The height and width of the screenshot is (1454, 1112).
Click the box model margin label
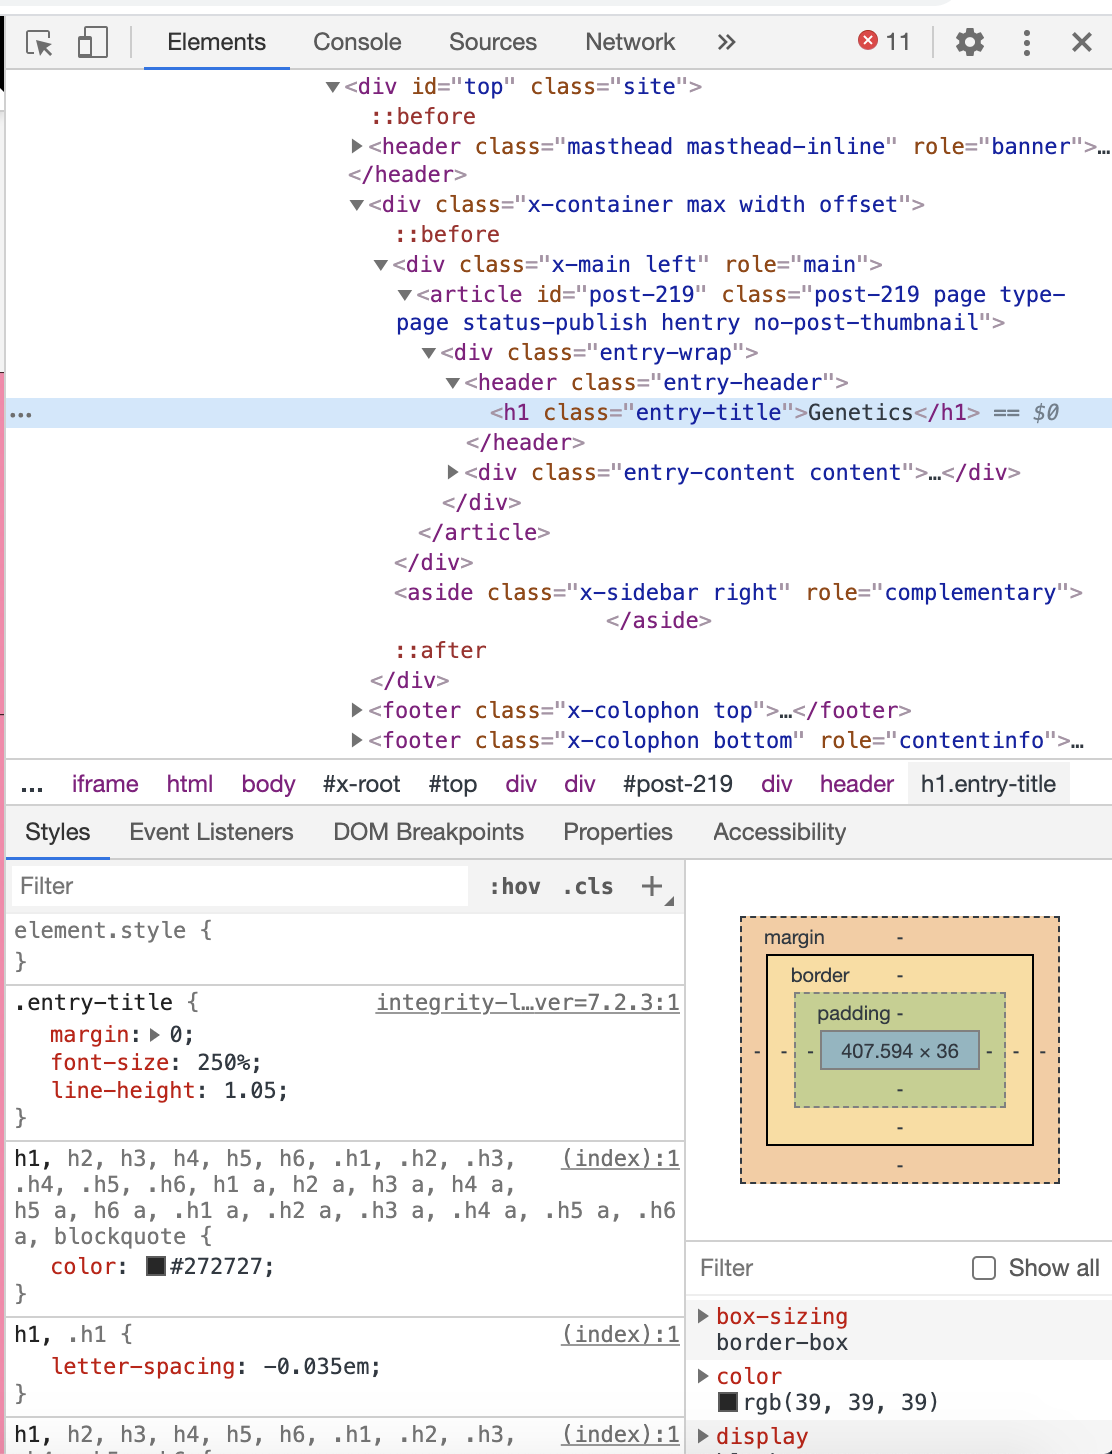point(794,937)
